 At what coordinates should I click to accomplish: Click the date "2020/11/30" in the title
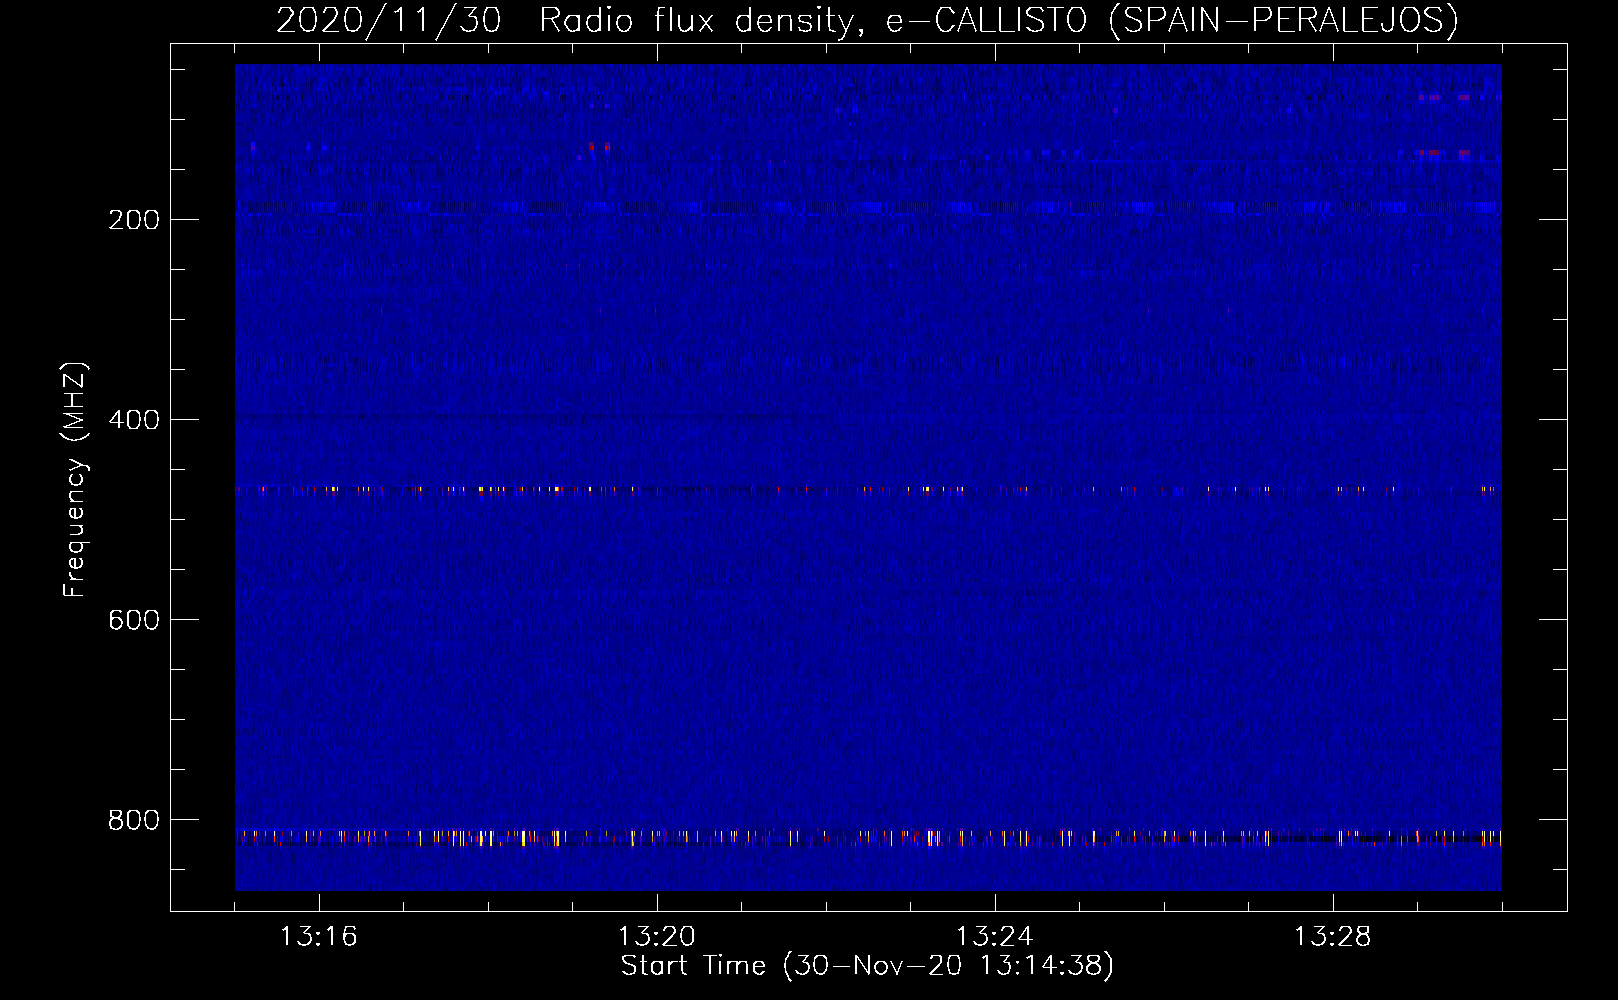click(388, 20)
